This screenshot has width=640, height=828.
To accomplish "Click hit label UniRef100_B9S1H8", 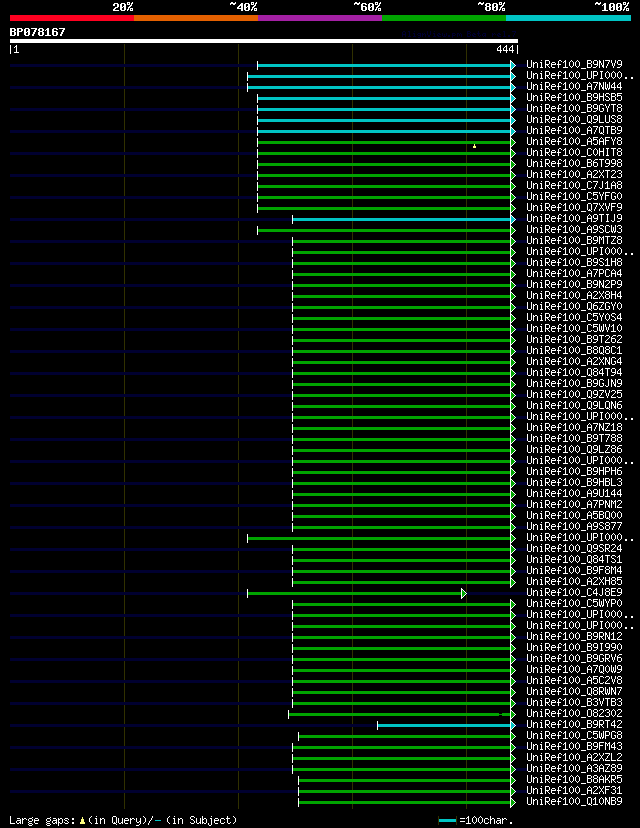I will [574, 262].
